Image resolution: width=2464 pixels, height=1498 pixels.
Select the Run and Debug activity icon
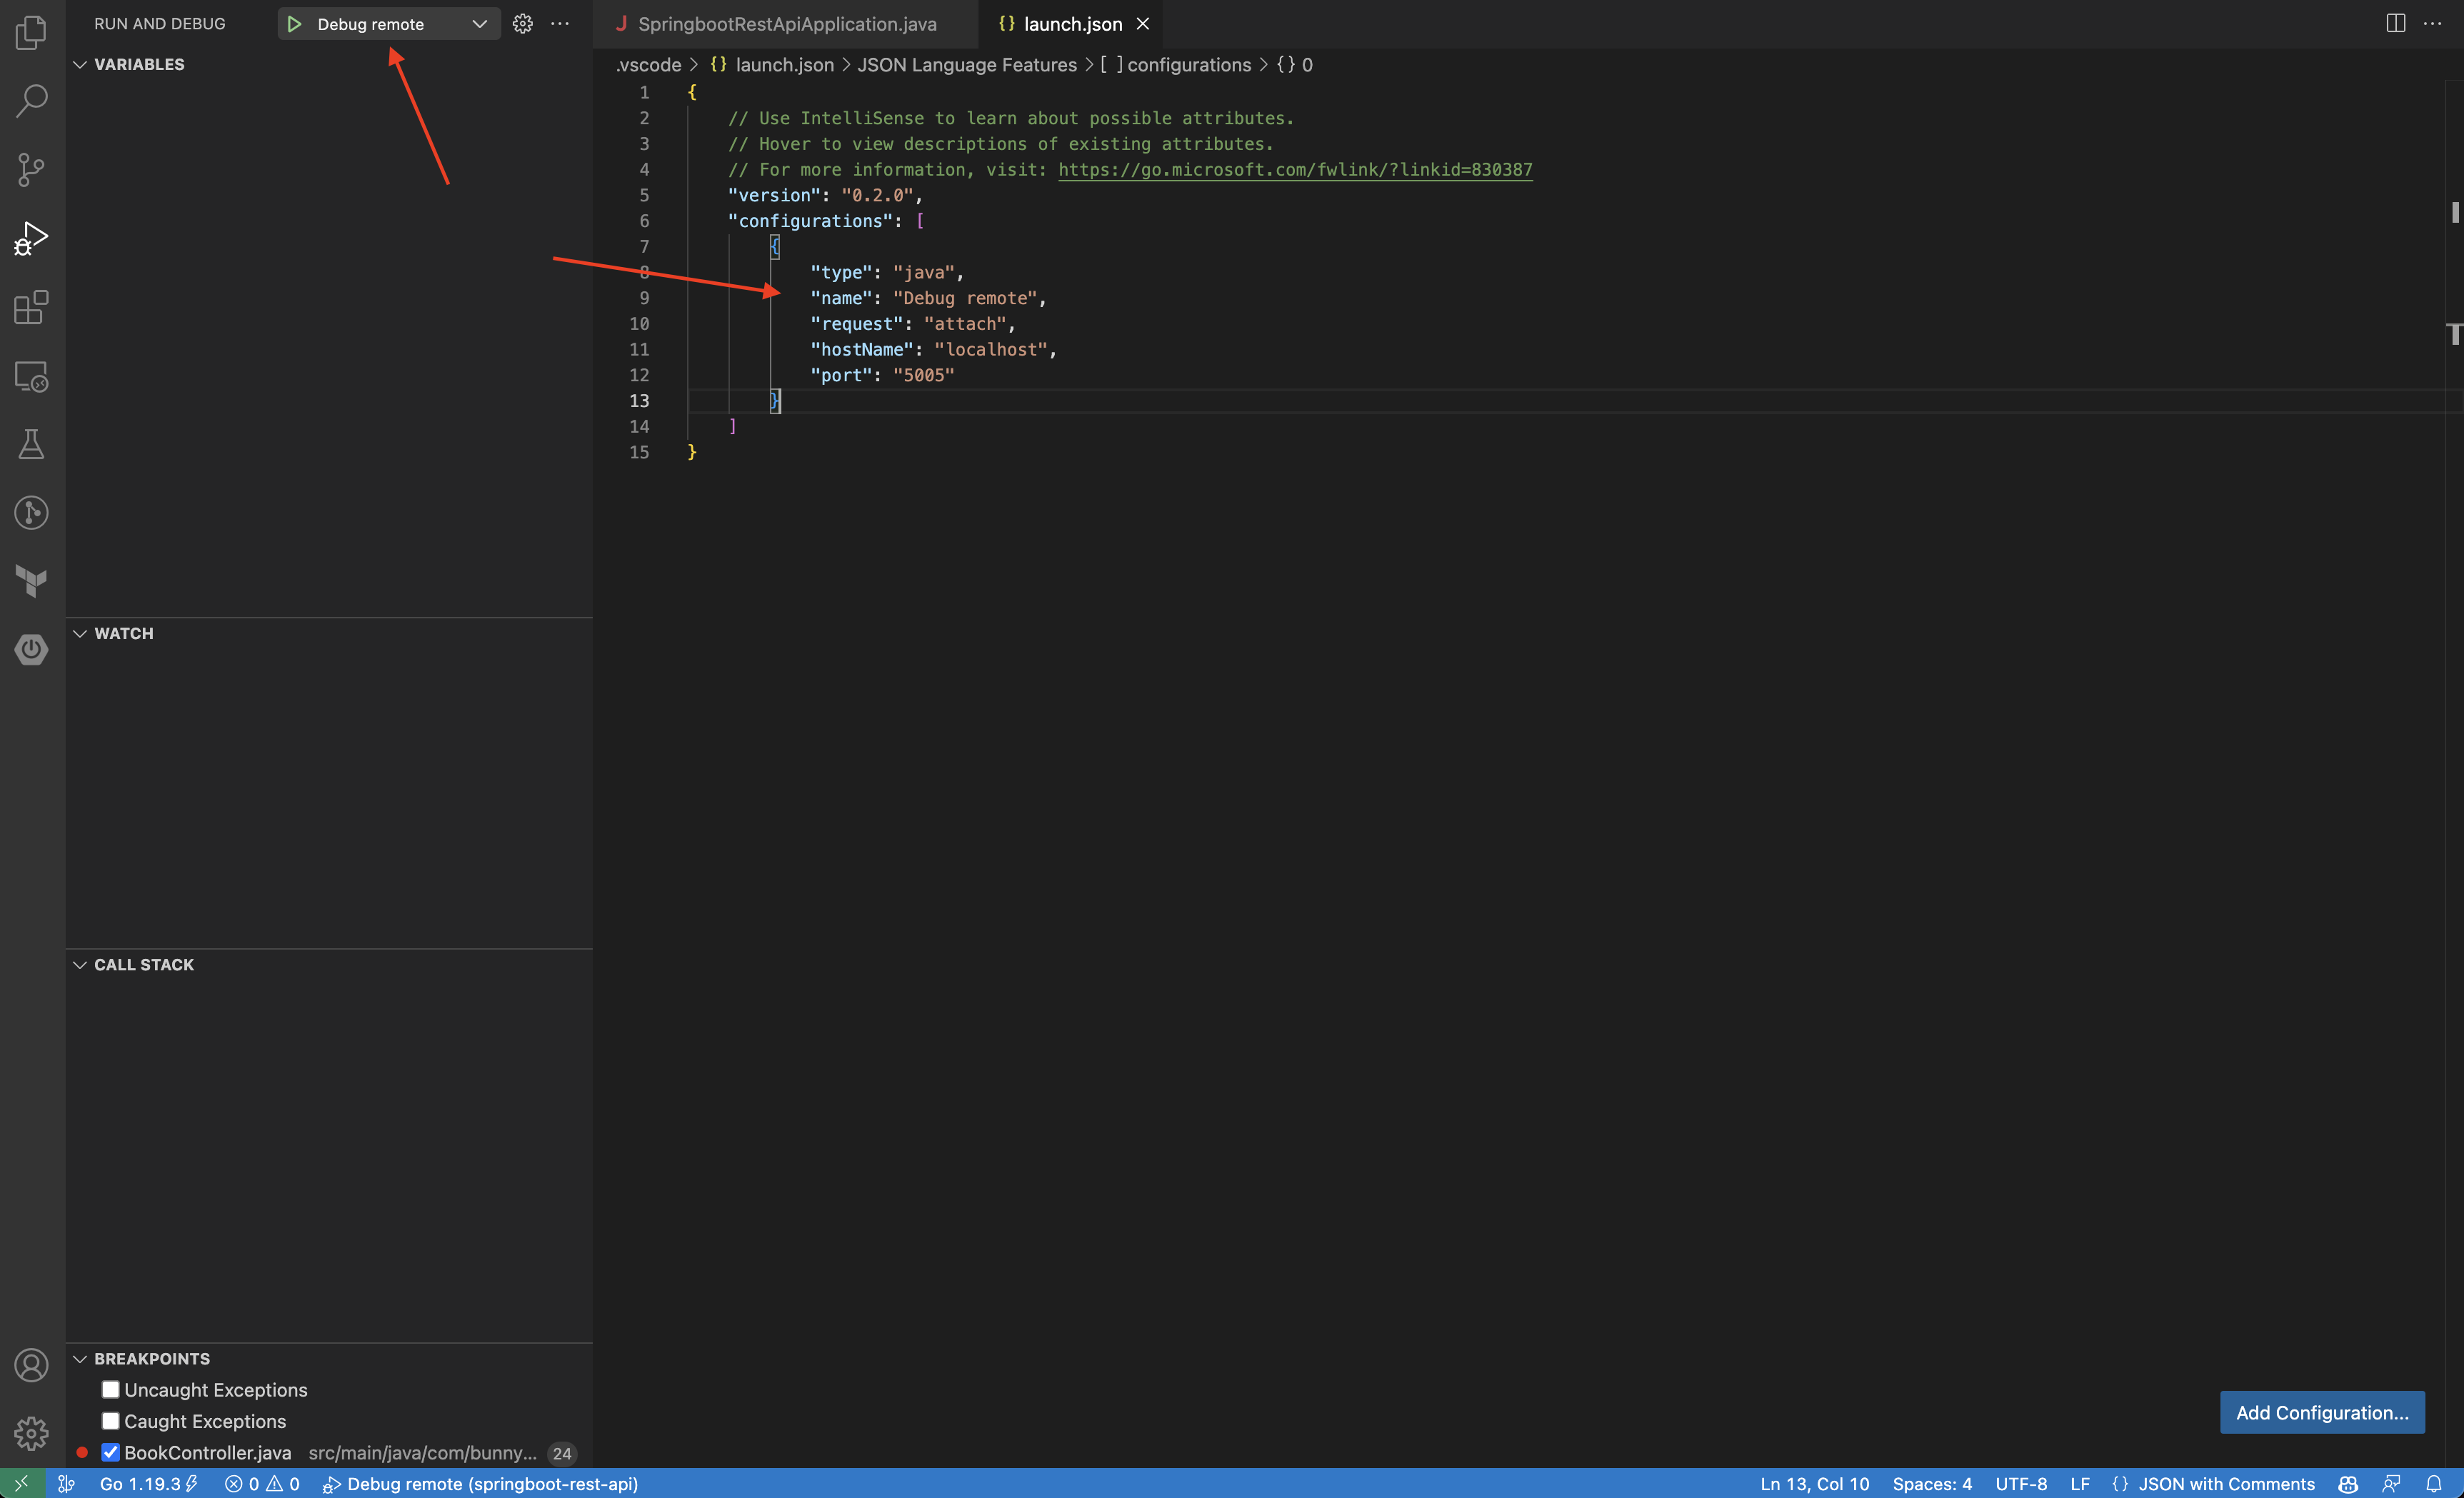32,238
